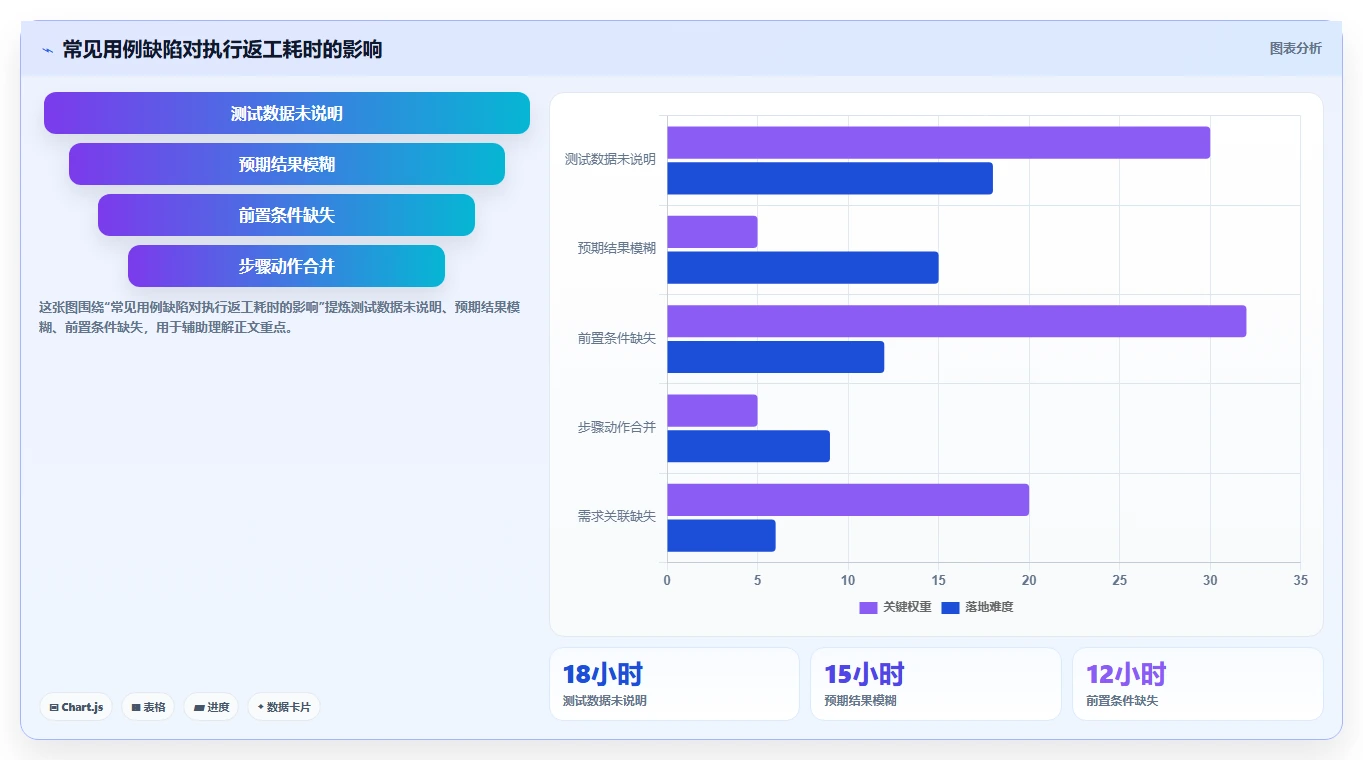Click the y-axis label 测试数据未说明

pyautogui.click(x=610, y=159)
